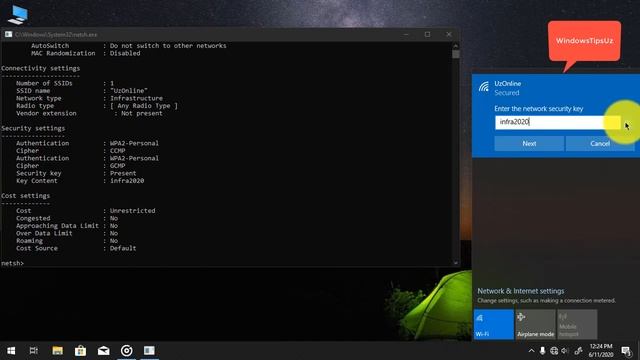640x360 pixels.
Task: Show hidden system tray icons
Action: [x=531, y=351]
